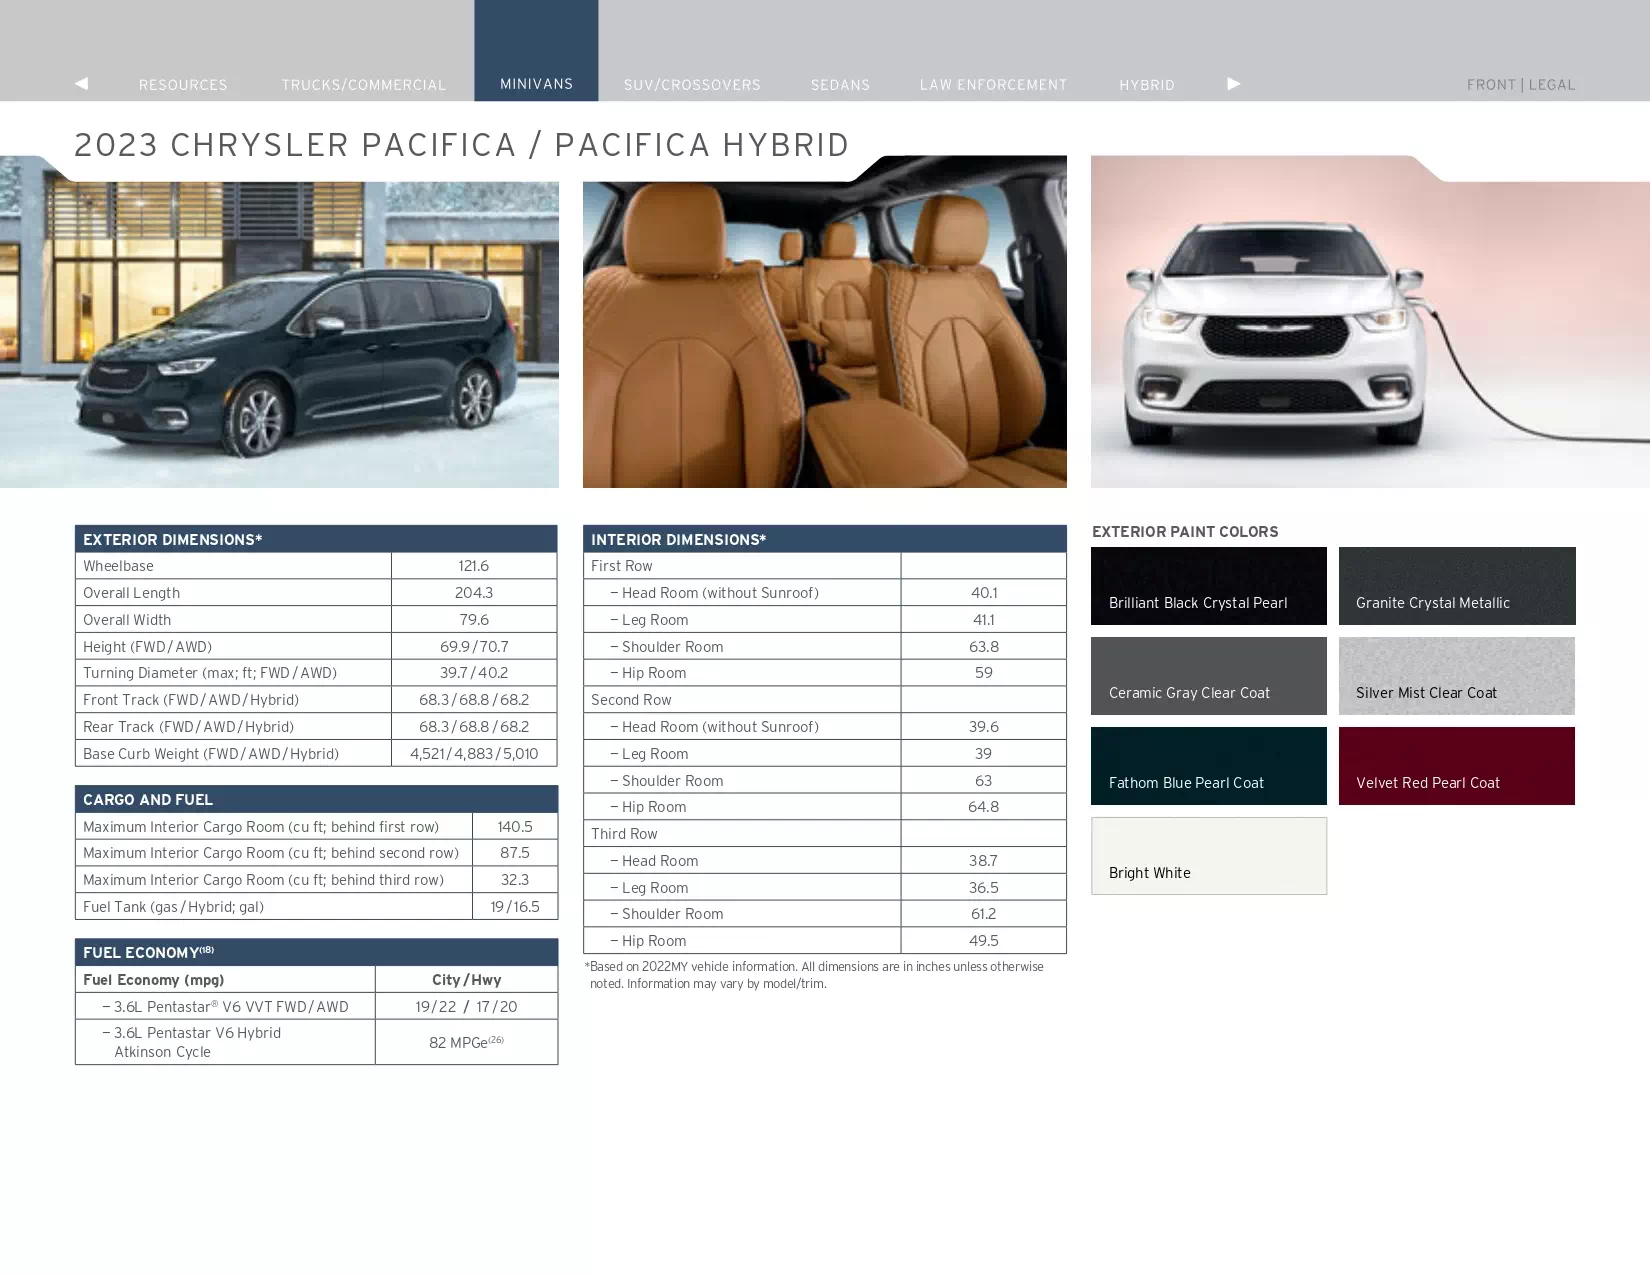Go to Trucks/Commercial section
The image size is (1650, 1275).
pyautogui.click(x=364, y=85)
